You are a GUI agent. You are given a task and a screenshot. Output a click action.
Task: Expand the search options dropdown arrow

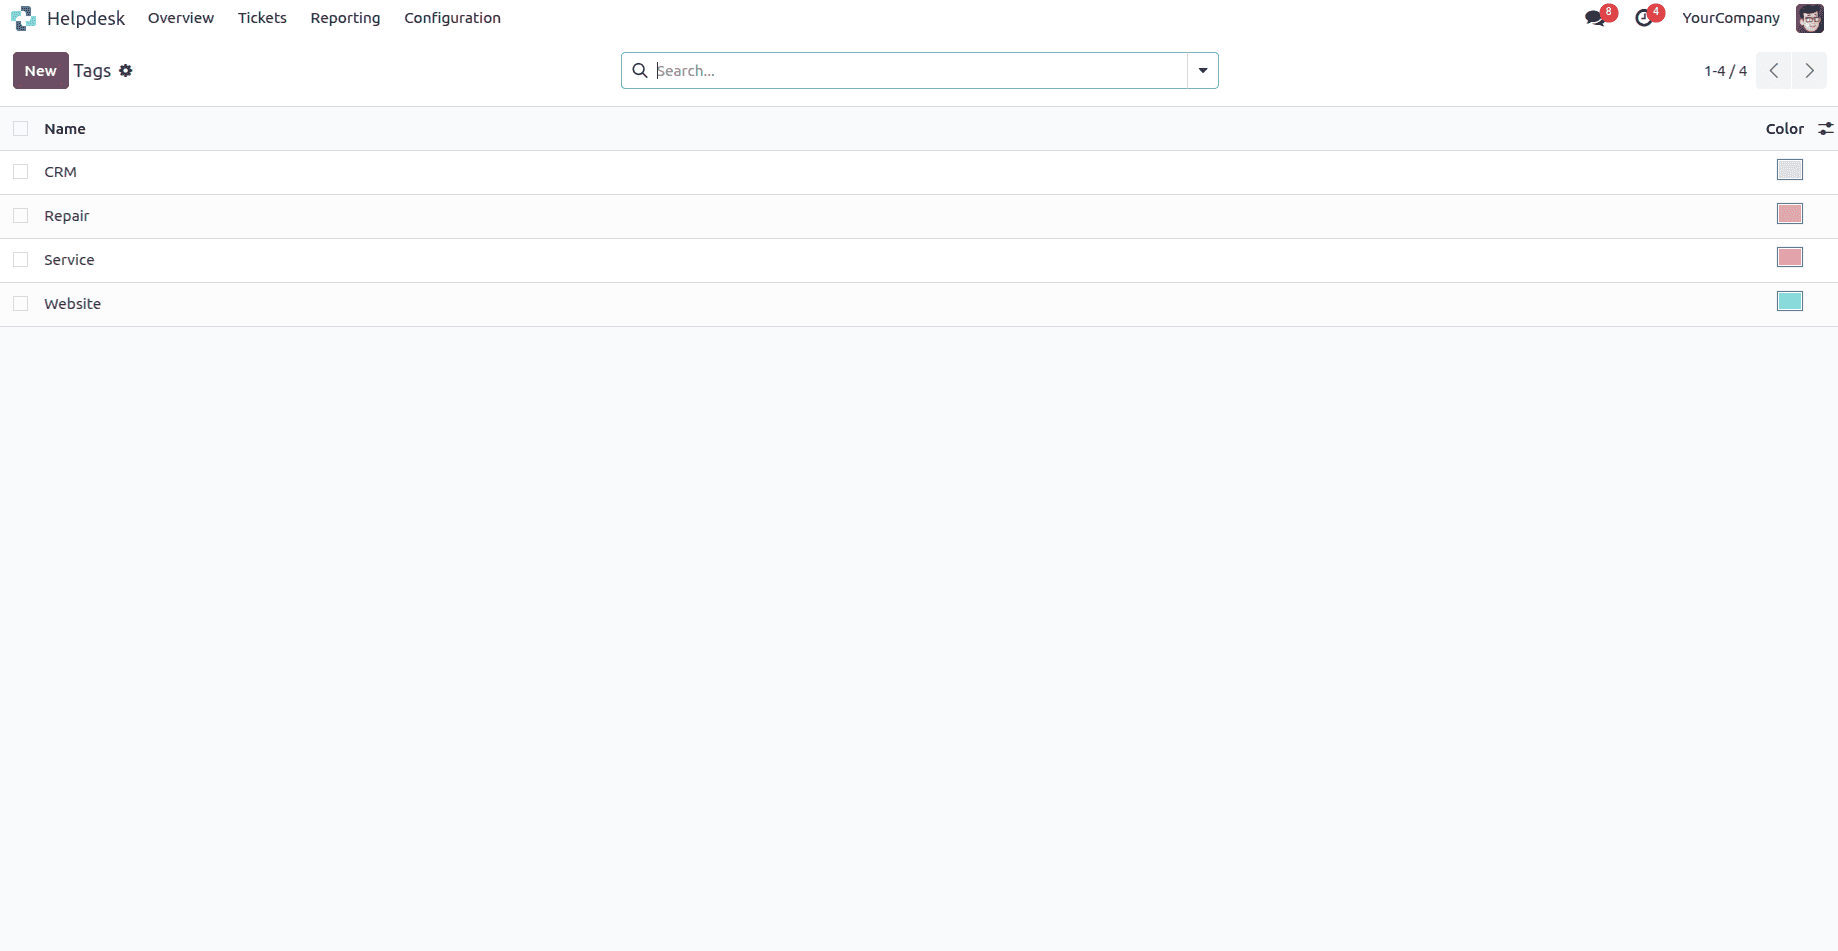1203,71
